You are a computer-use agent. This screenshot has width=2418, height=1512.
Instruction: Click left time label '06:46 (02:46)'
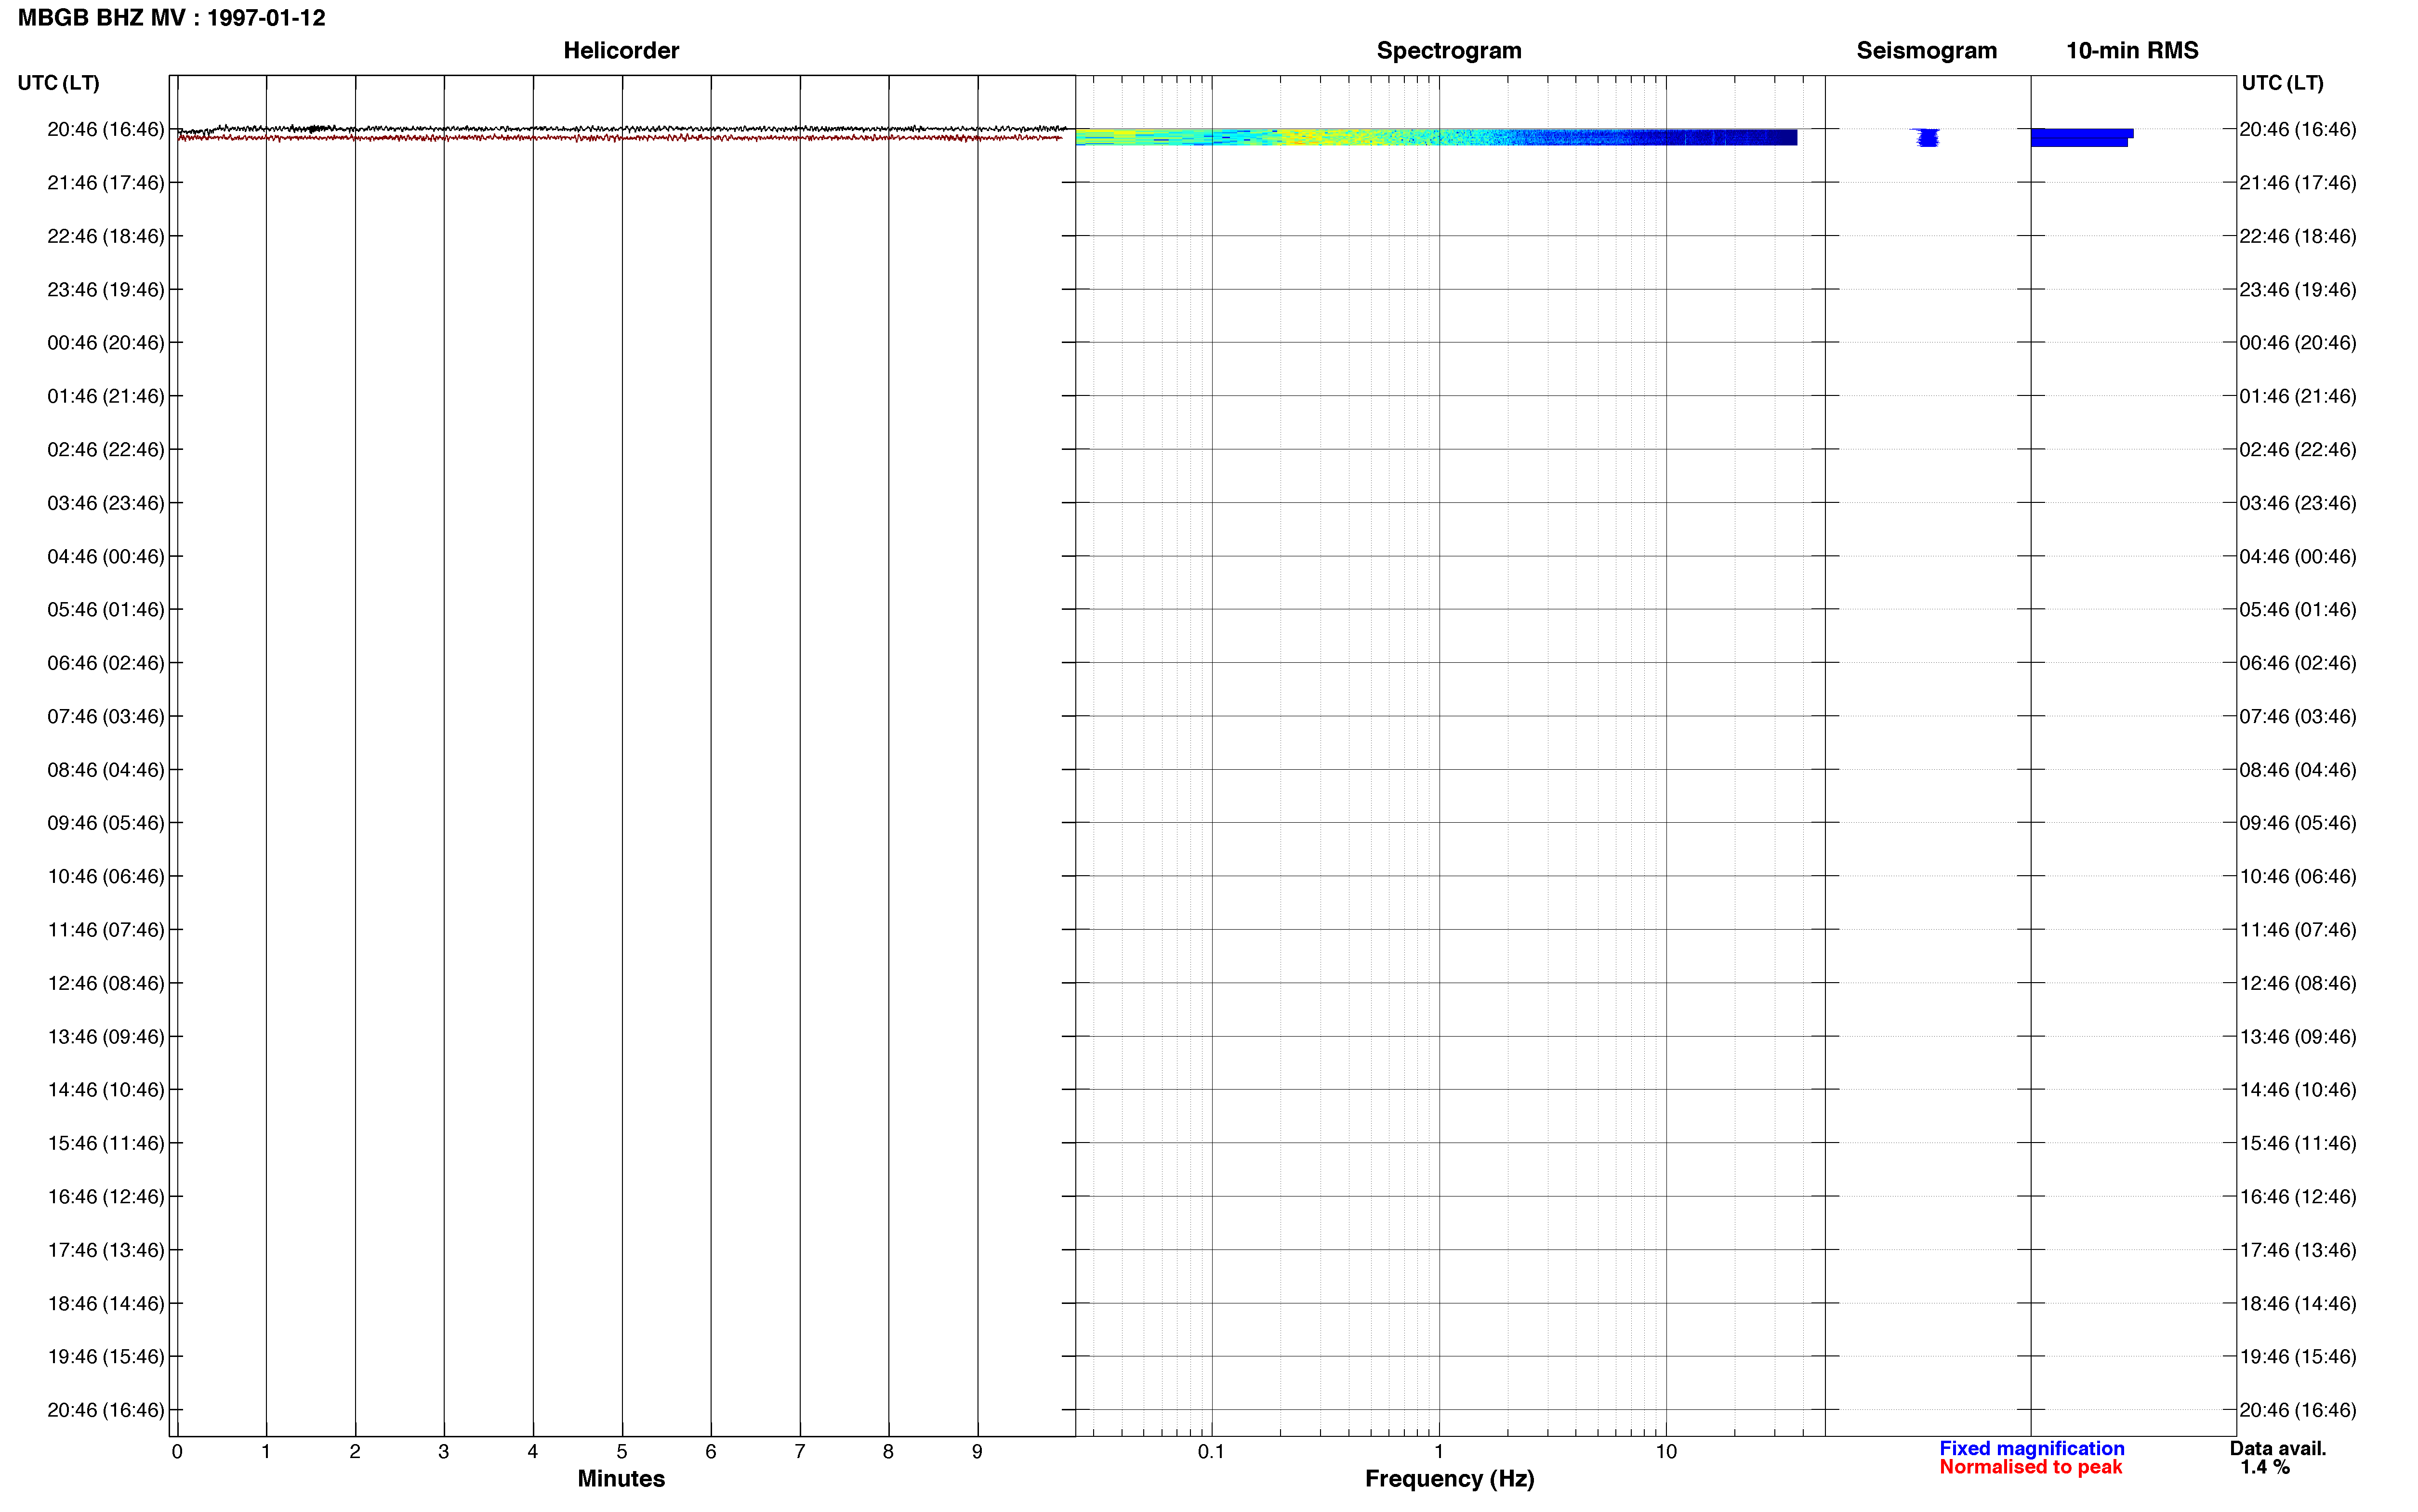[x=106, y=663]
